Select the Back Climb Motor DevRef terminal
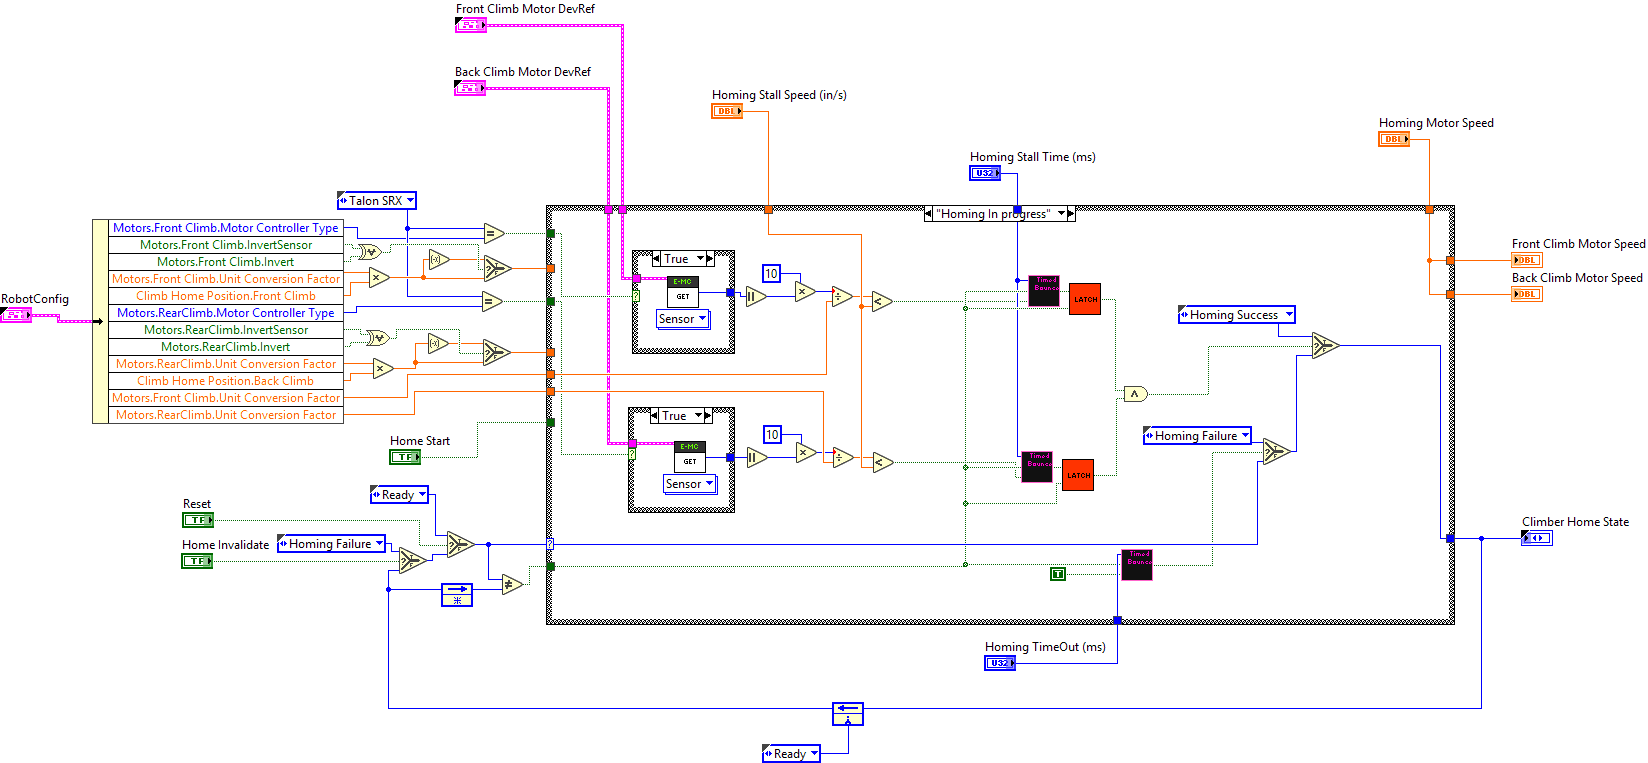This screenshot has height=763, width=1648. [x=469, y=88]
